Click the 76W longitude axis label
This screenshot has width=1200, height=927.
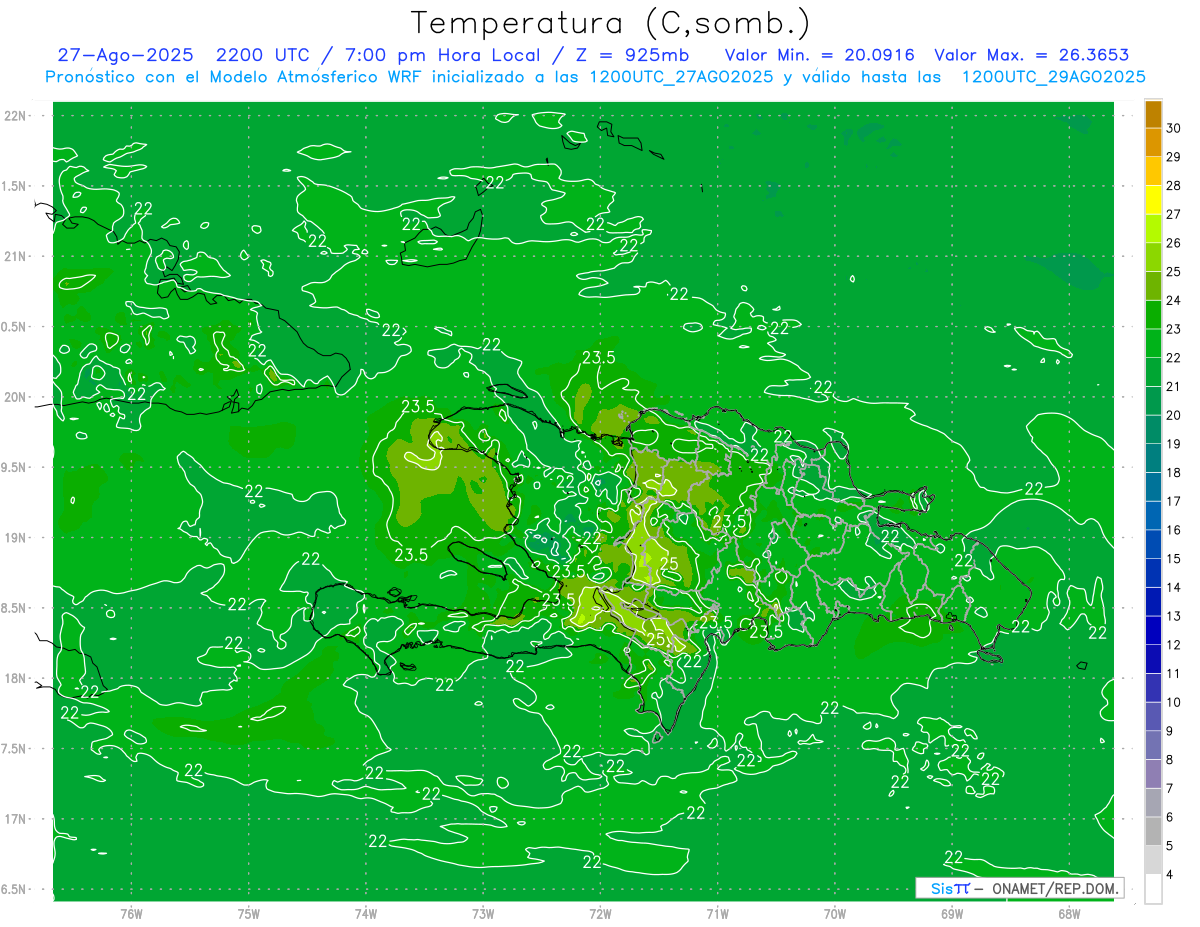pyautogui.click(x=131, y=914)
